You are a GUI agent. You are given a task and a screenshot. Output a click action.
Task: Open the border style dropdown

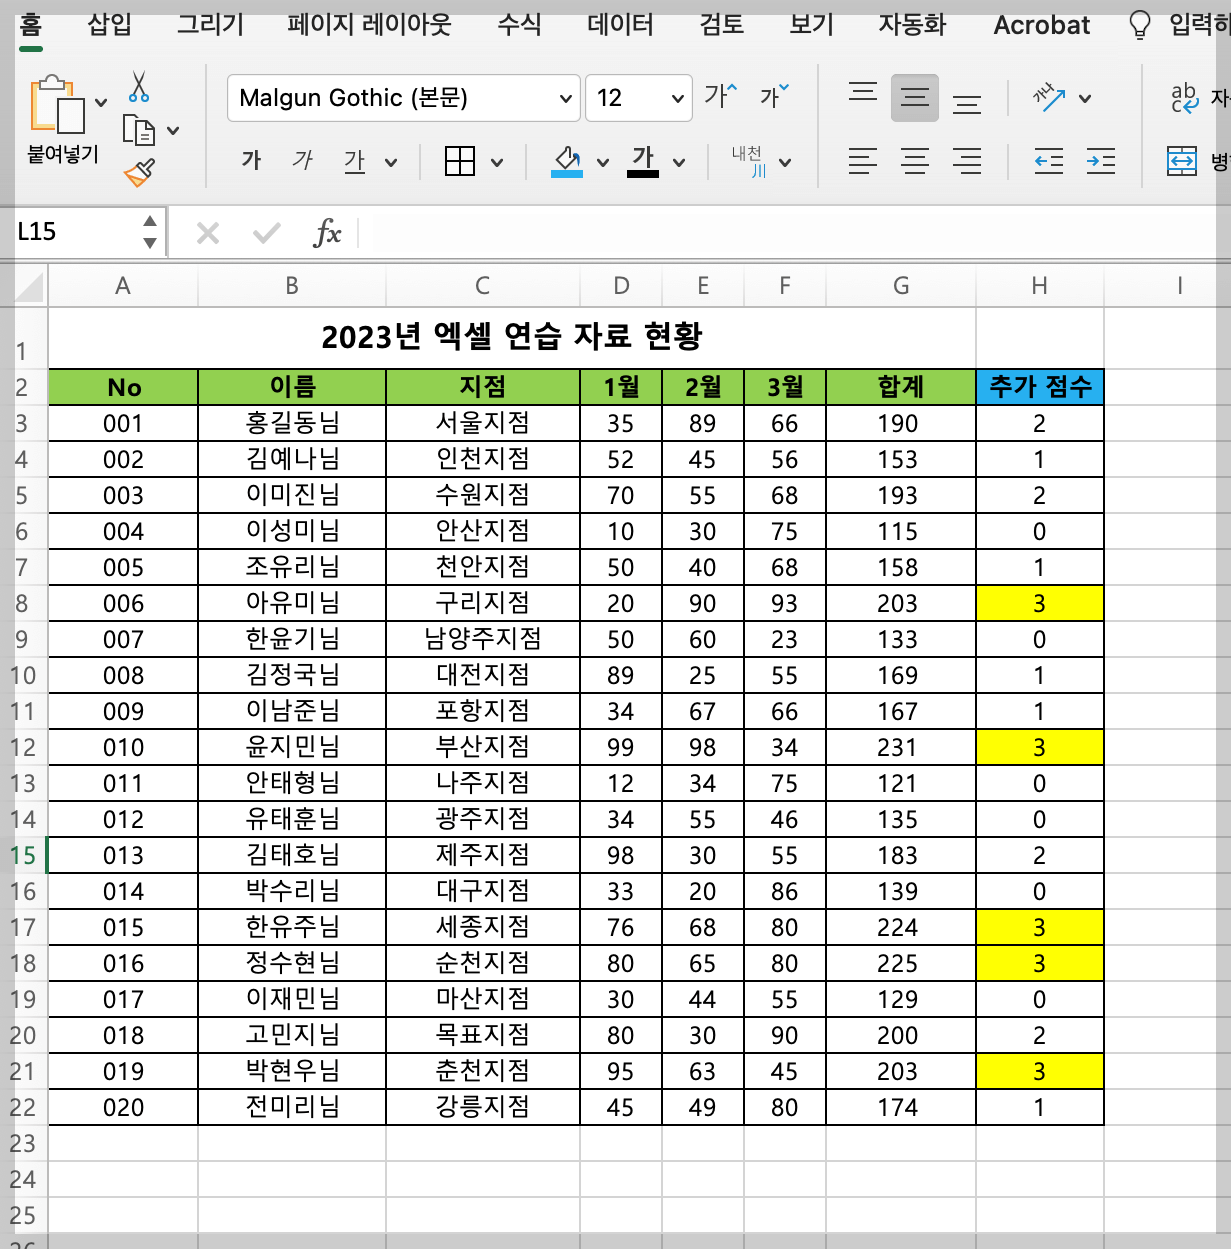coord(496,160)
